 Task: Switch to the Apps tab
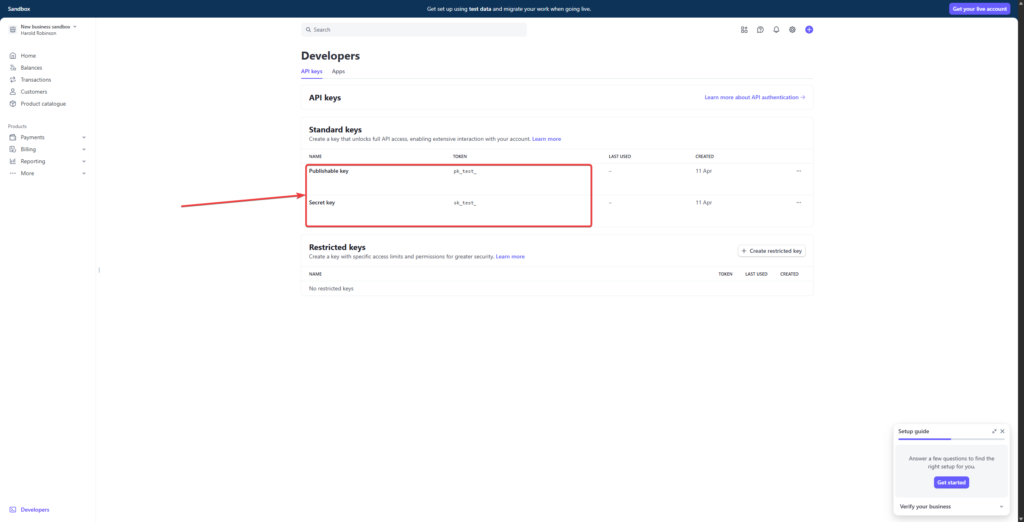click(338, 72)
